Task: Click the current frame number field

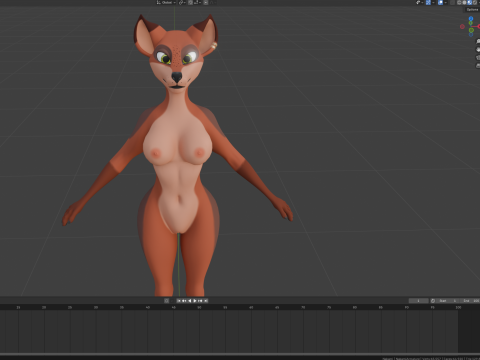Action: point(418,301)
